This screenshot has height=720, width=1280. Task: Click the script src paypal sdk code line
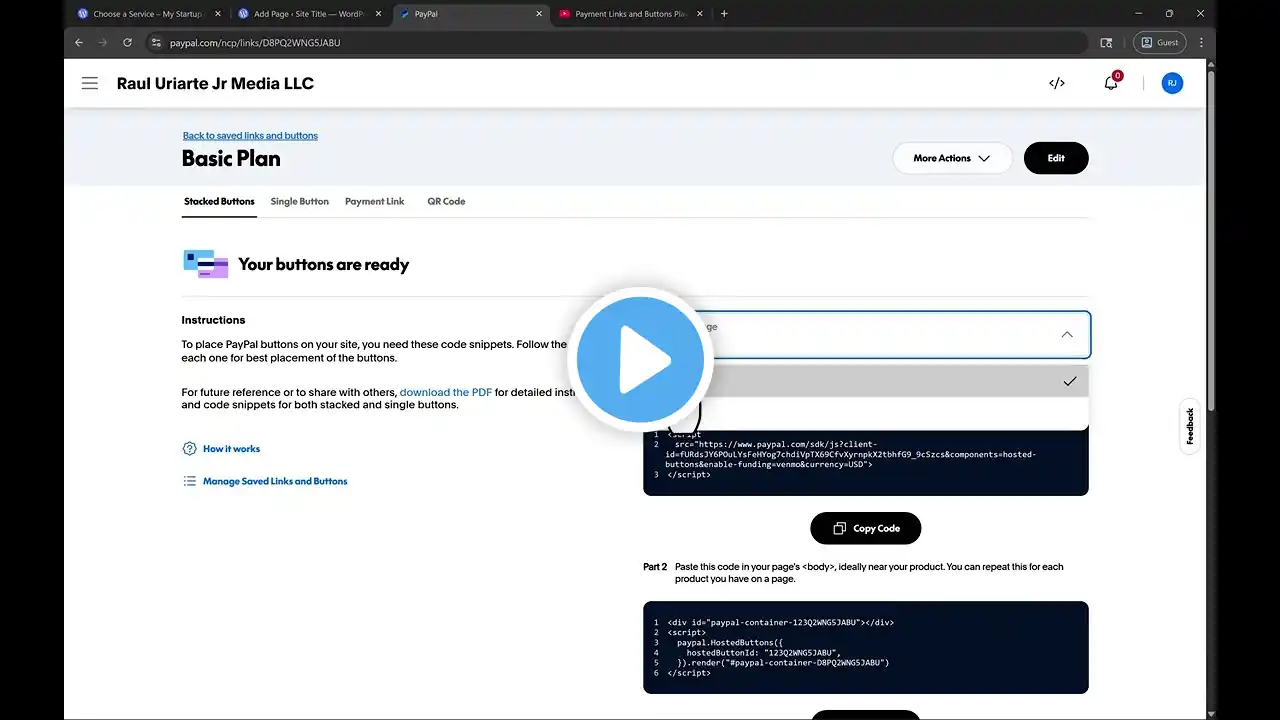pyautogui.click(x=852, y=454)
